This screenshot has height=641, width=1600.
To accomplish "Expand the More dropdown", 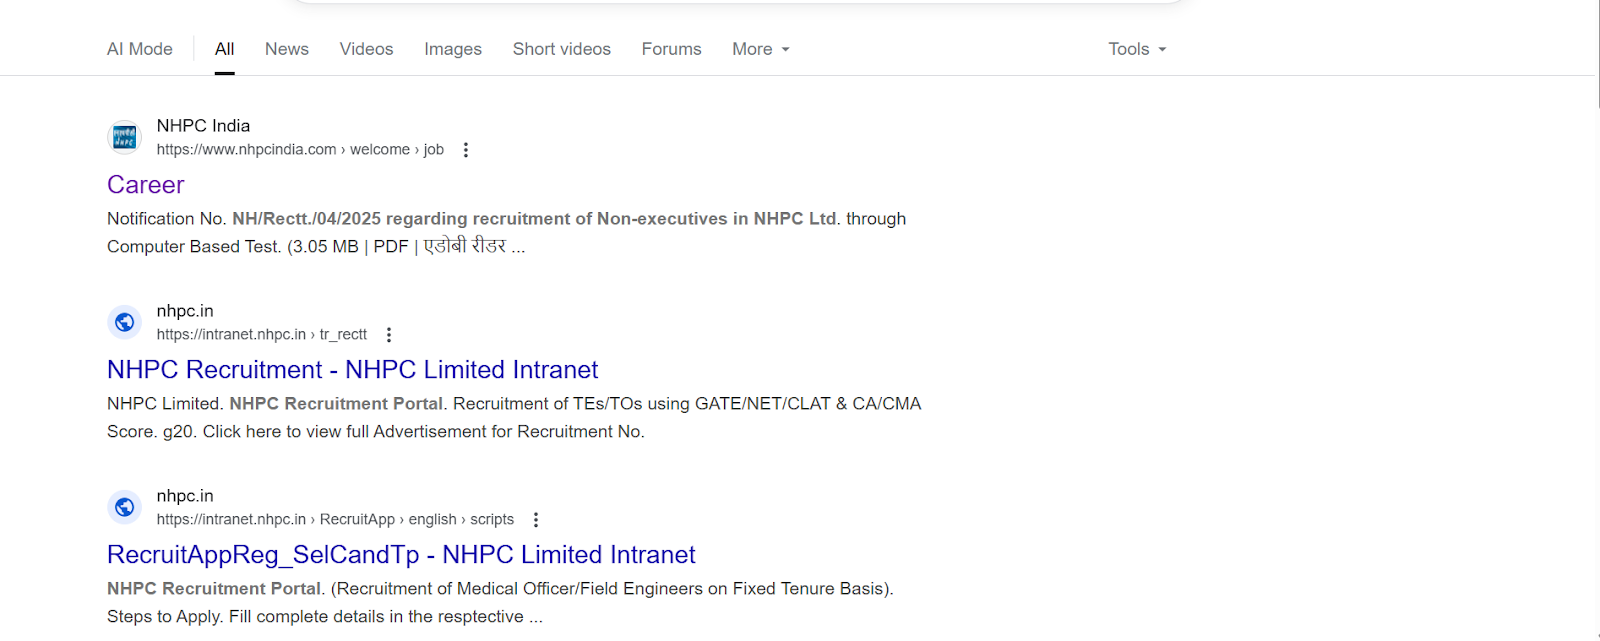I will pyautogui.click(x=761, y=49).
